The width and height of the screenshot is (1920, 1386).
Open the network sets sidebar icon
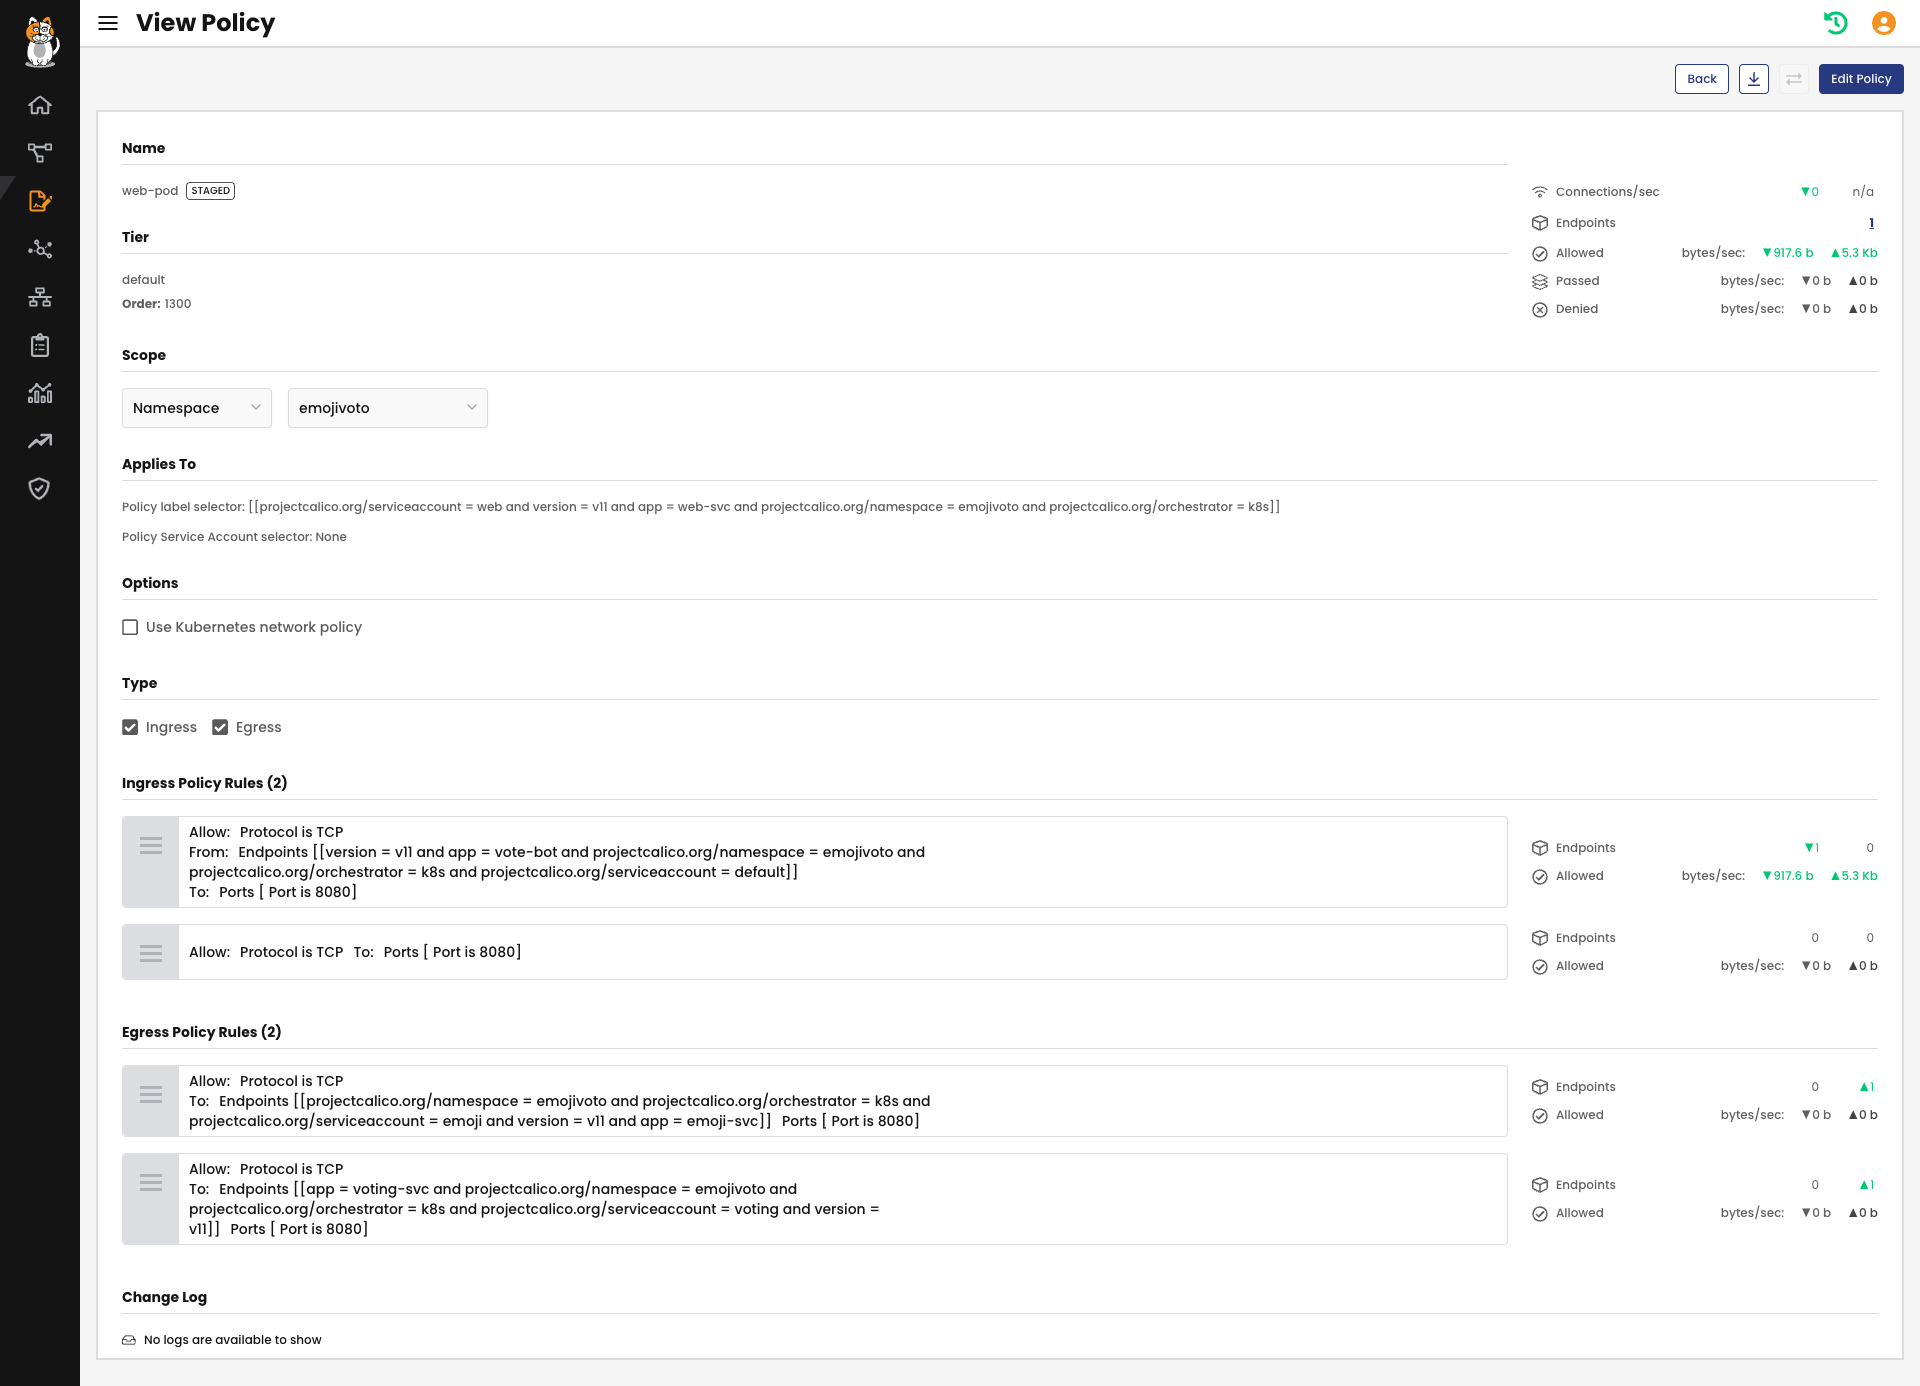click(x=40, y=297)
